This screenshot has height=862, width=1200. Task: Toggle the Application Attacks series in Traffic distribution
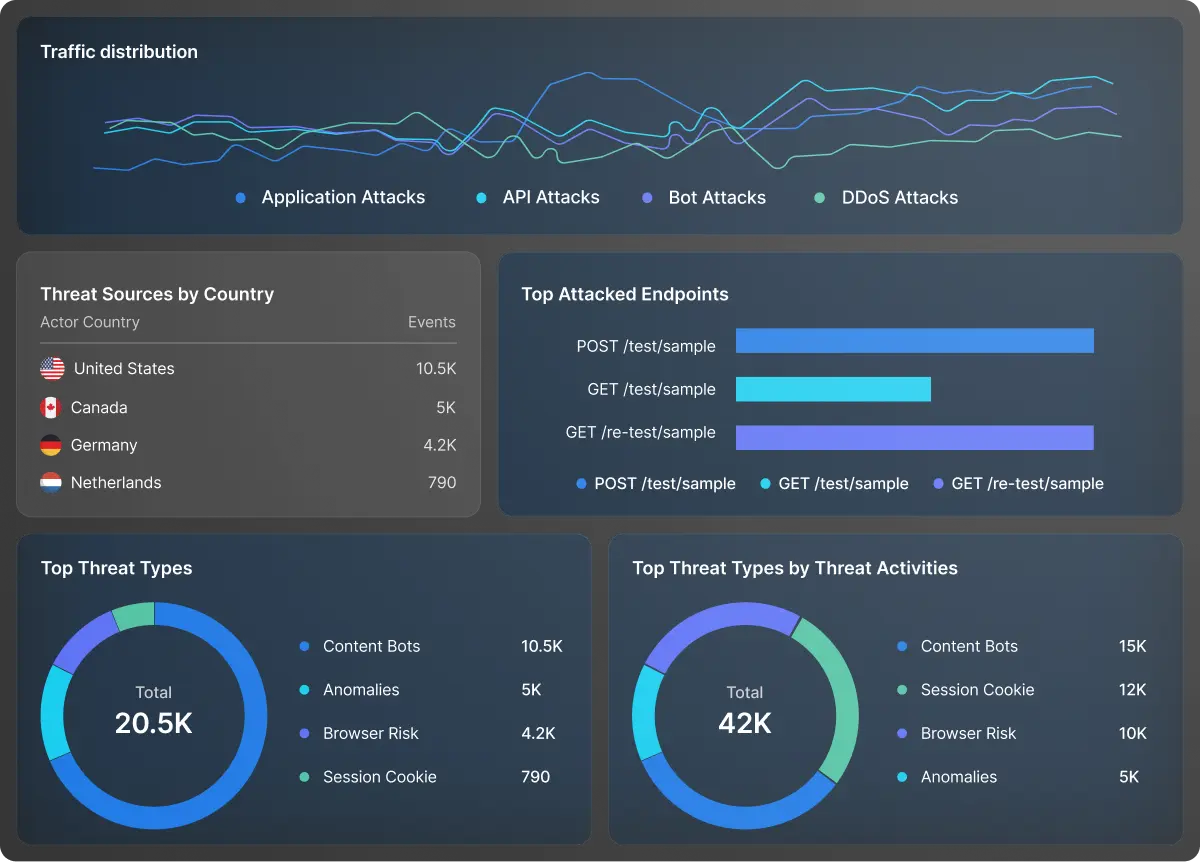(x=240, y=197)
